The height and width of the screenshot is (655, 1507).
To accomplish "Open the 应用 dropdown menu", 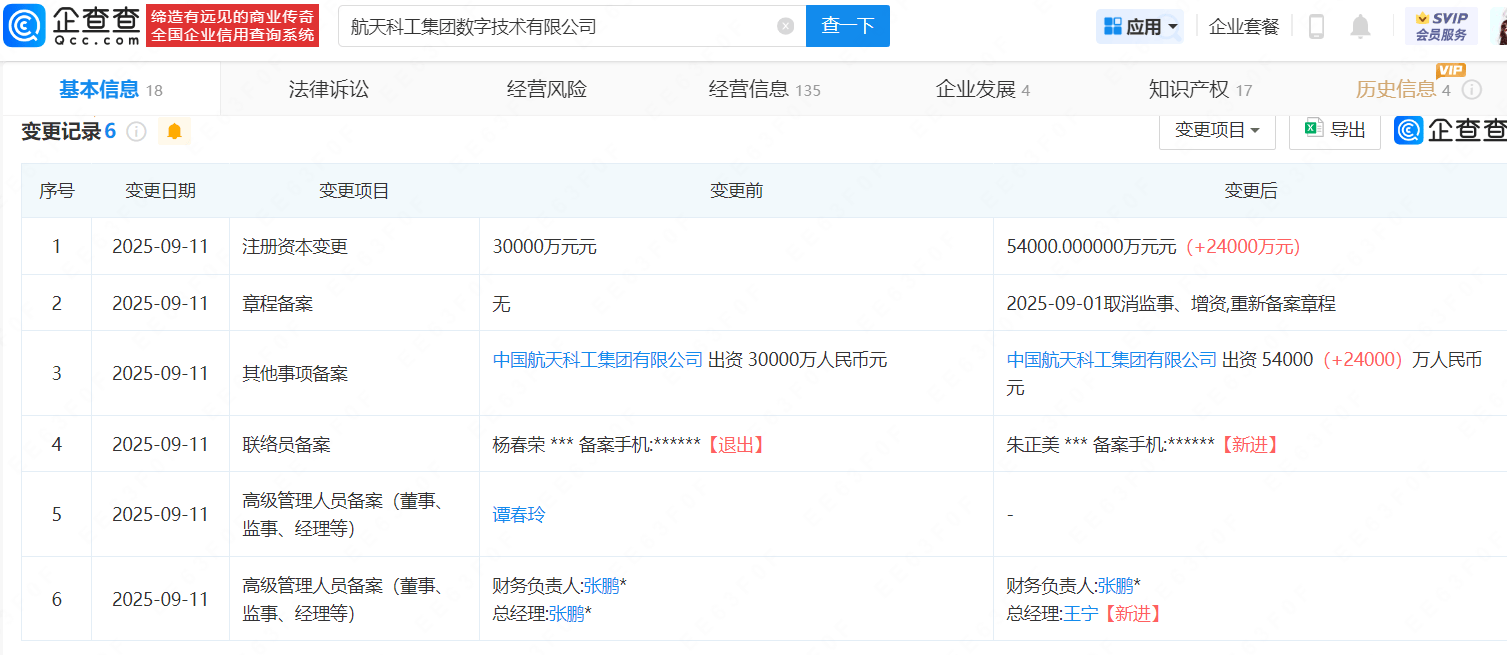I will tap(1140, 27).
